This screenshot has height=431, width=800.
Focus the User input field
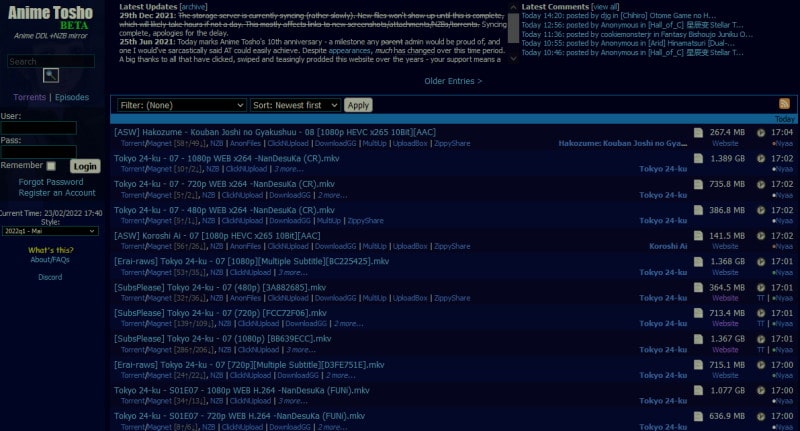[39, 128]
